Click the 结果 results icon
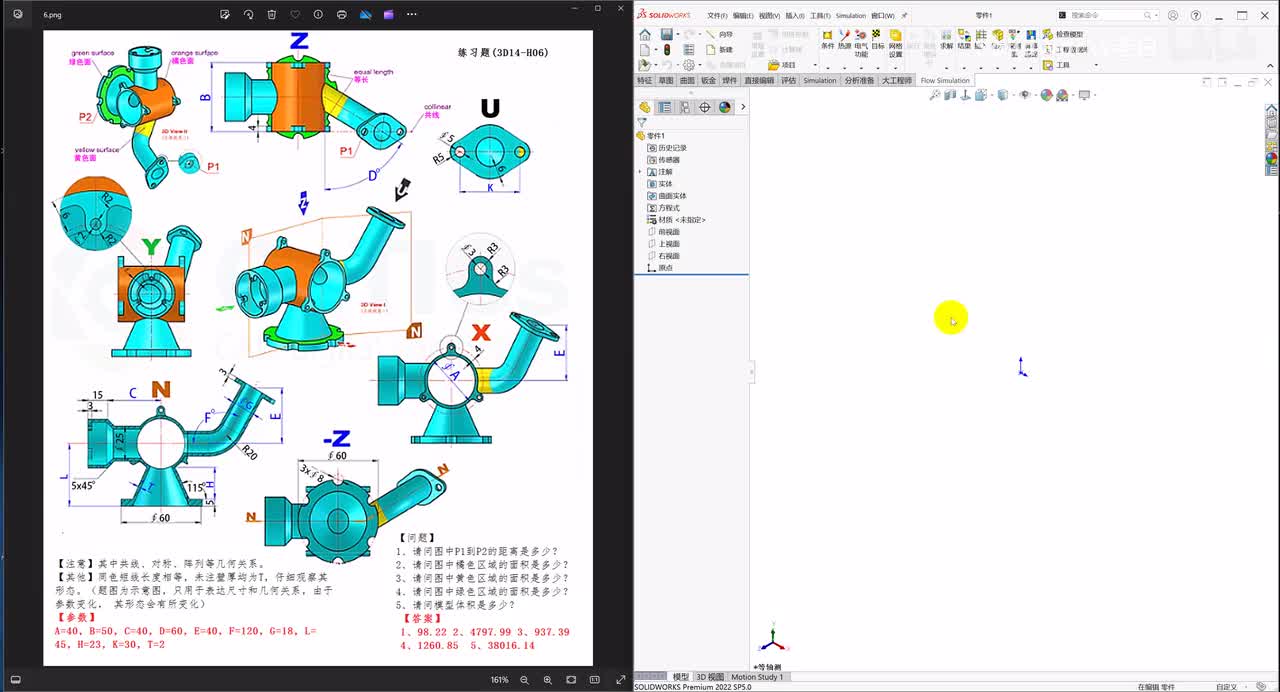The height and width of the screenshot is (692, 1280). 964,39
